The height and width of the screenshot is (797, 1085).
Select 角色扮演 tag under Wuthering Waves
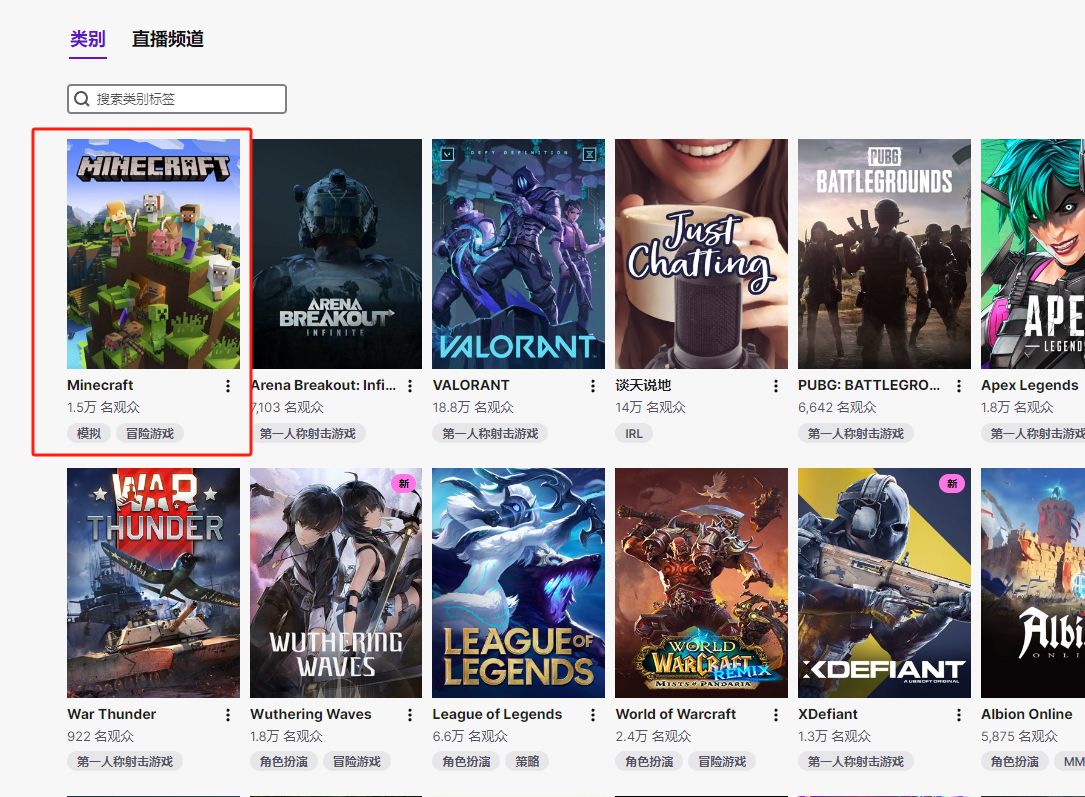pyautogui.click(x=284, y=762)
